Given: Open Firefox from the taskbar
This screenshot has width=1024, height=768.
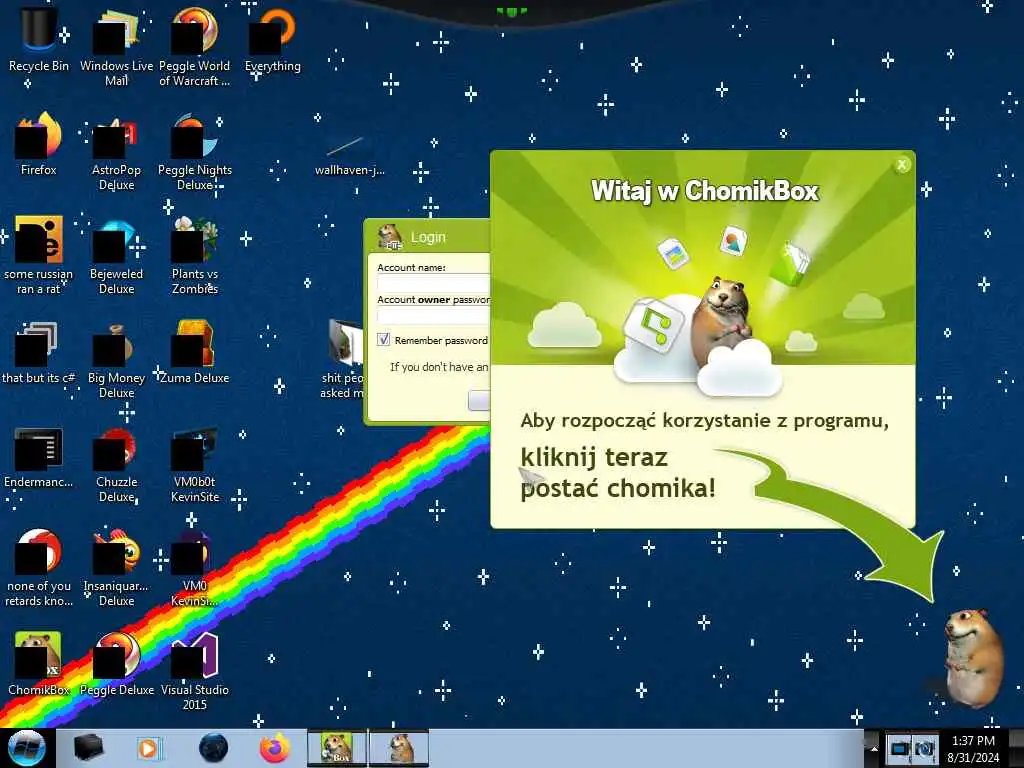Looking at the screenshot, I should pyautogui.click(x=274, y=748).
